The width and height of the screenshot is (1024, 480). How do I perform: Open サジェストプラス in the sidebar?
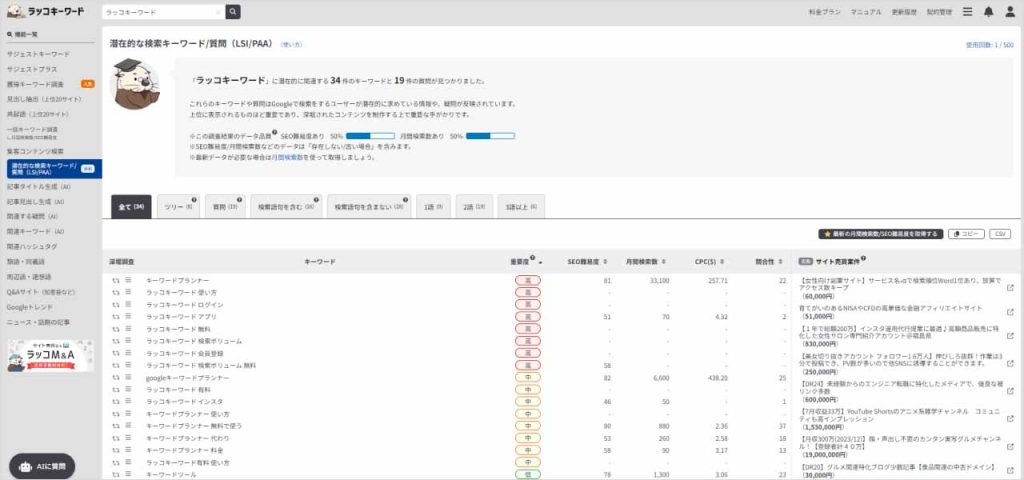pos(32,69)
